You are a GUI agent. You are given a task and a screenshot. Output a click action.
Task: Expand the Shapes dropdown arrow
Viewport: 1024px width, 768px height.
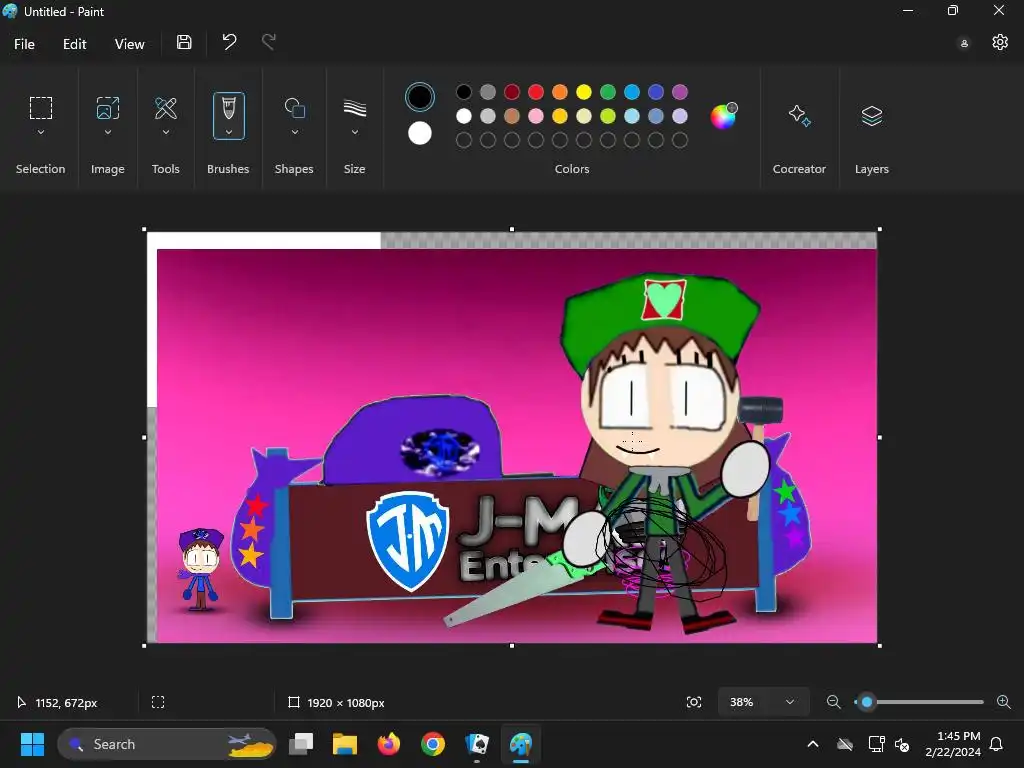tap(295, 132)
